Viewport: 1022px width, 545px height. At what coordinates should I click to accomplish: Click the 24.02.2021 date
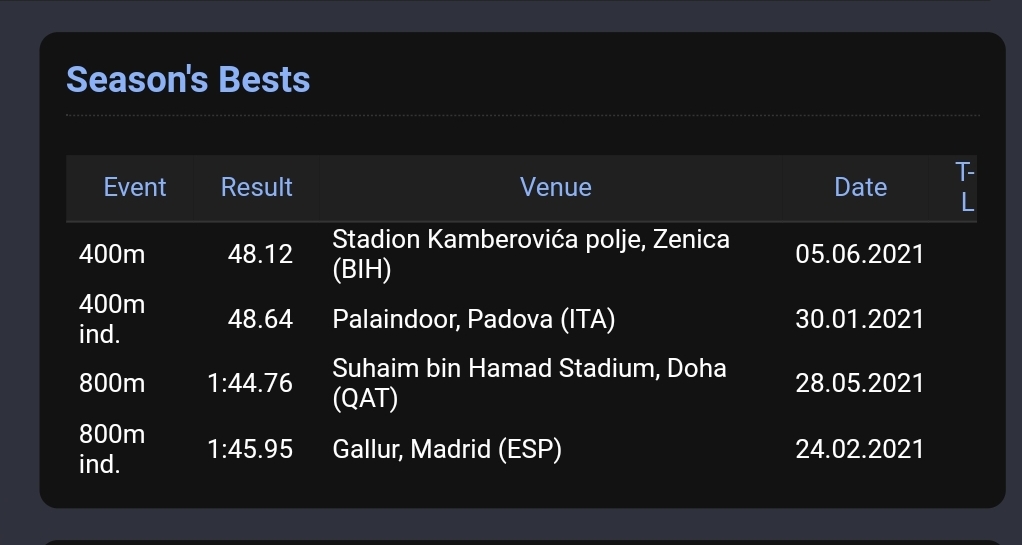(860, 449)
